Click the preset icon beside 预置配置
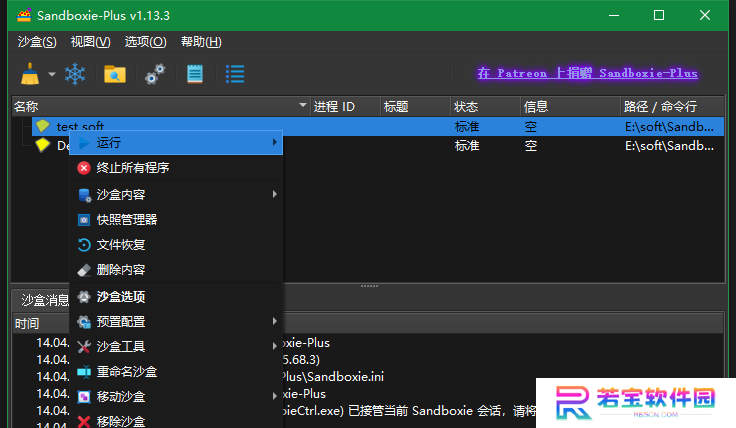The height and width of the screenshot is (428, 736). tap(84, 322)
